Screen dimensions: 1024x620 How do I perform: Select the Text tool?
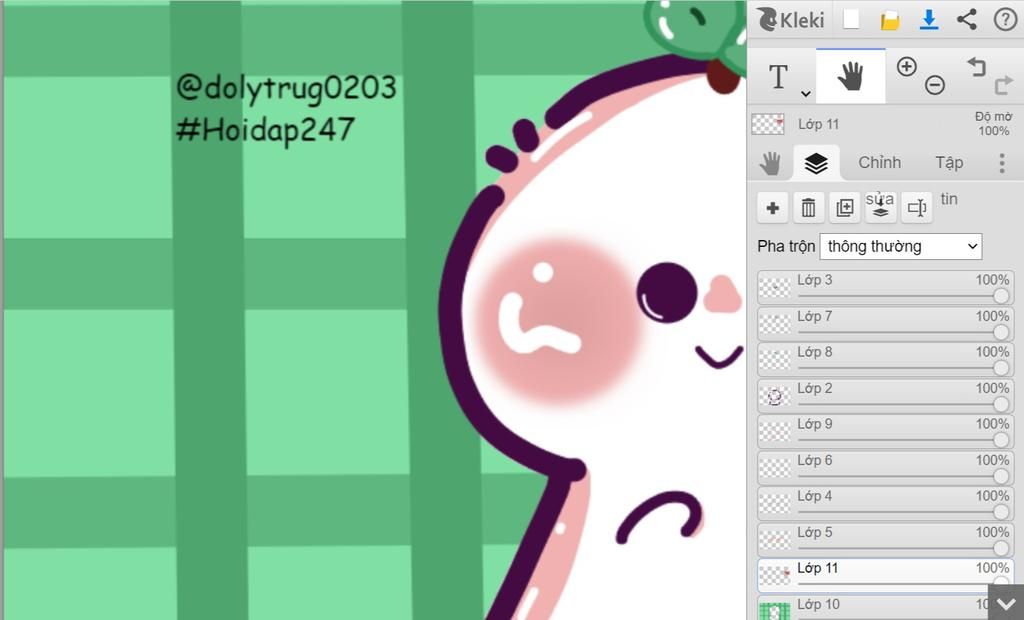[778, 76]
